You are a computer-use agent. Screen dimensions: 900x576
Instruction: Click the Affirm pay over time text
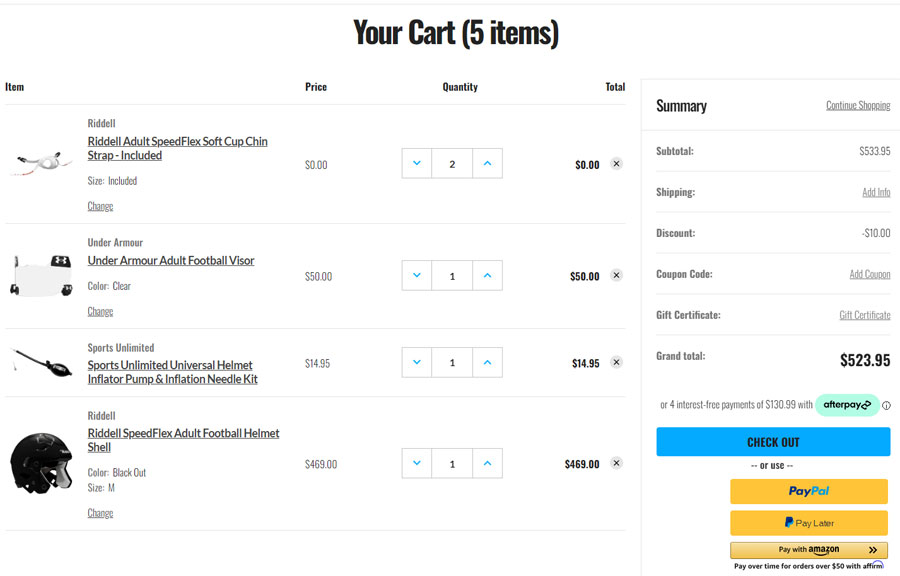point(808,566)
